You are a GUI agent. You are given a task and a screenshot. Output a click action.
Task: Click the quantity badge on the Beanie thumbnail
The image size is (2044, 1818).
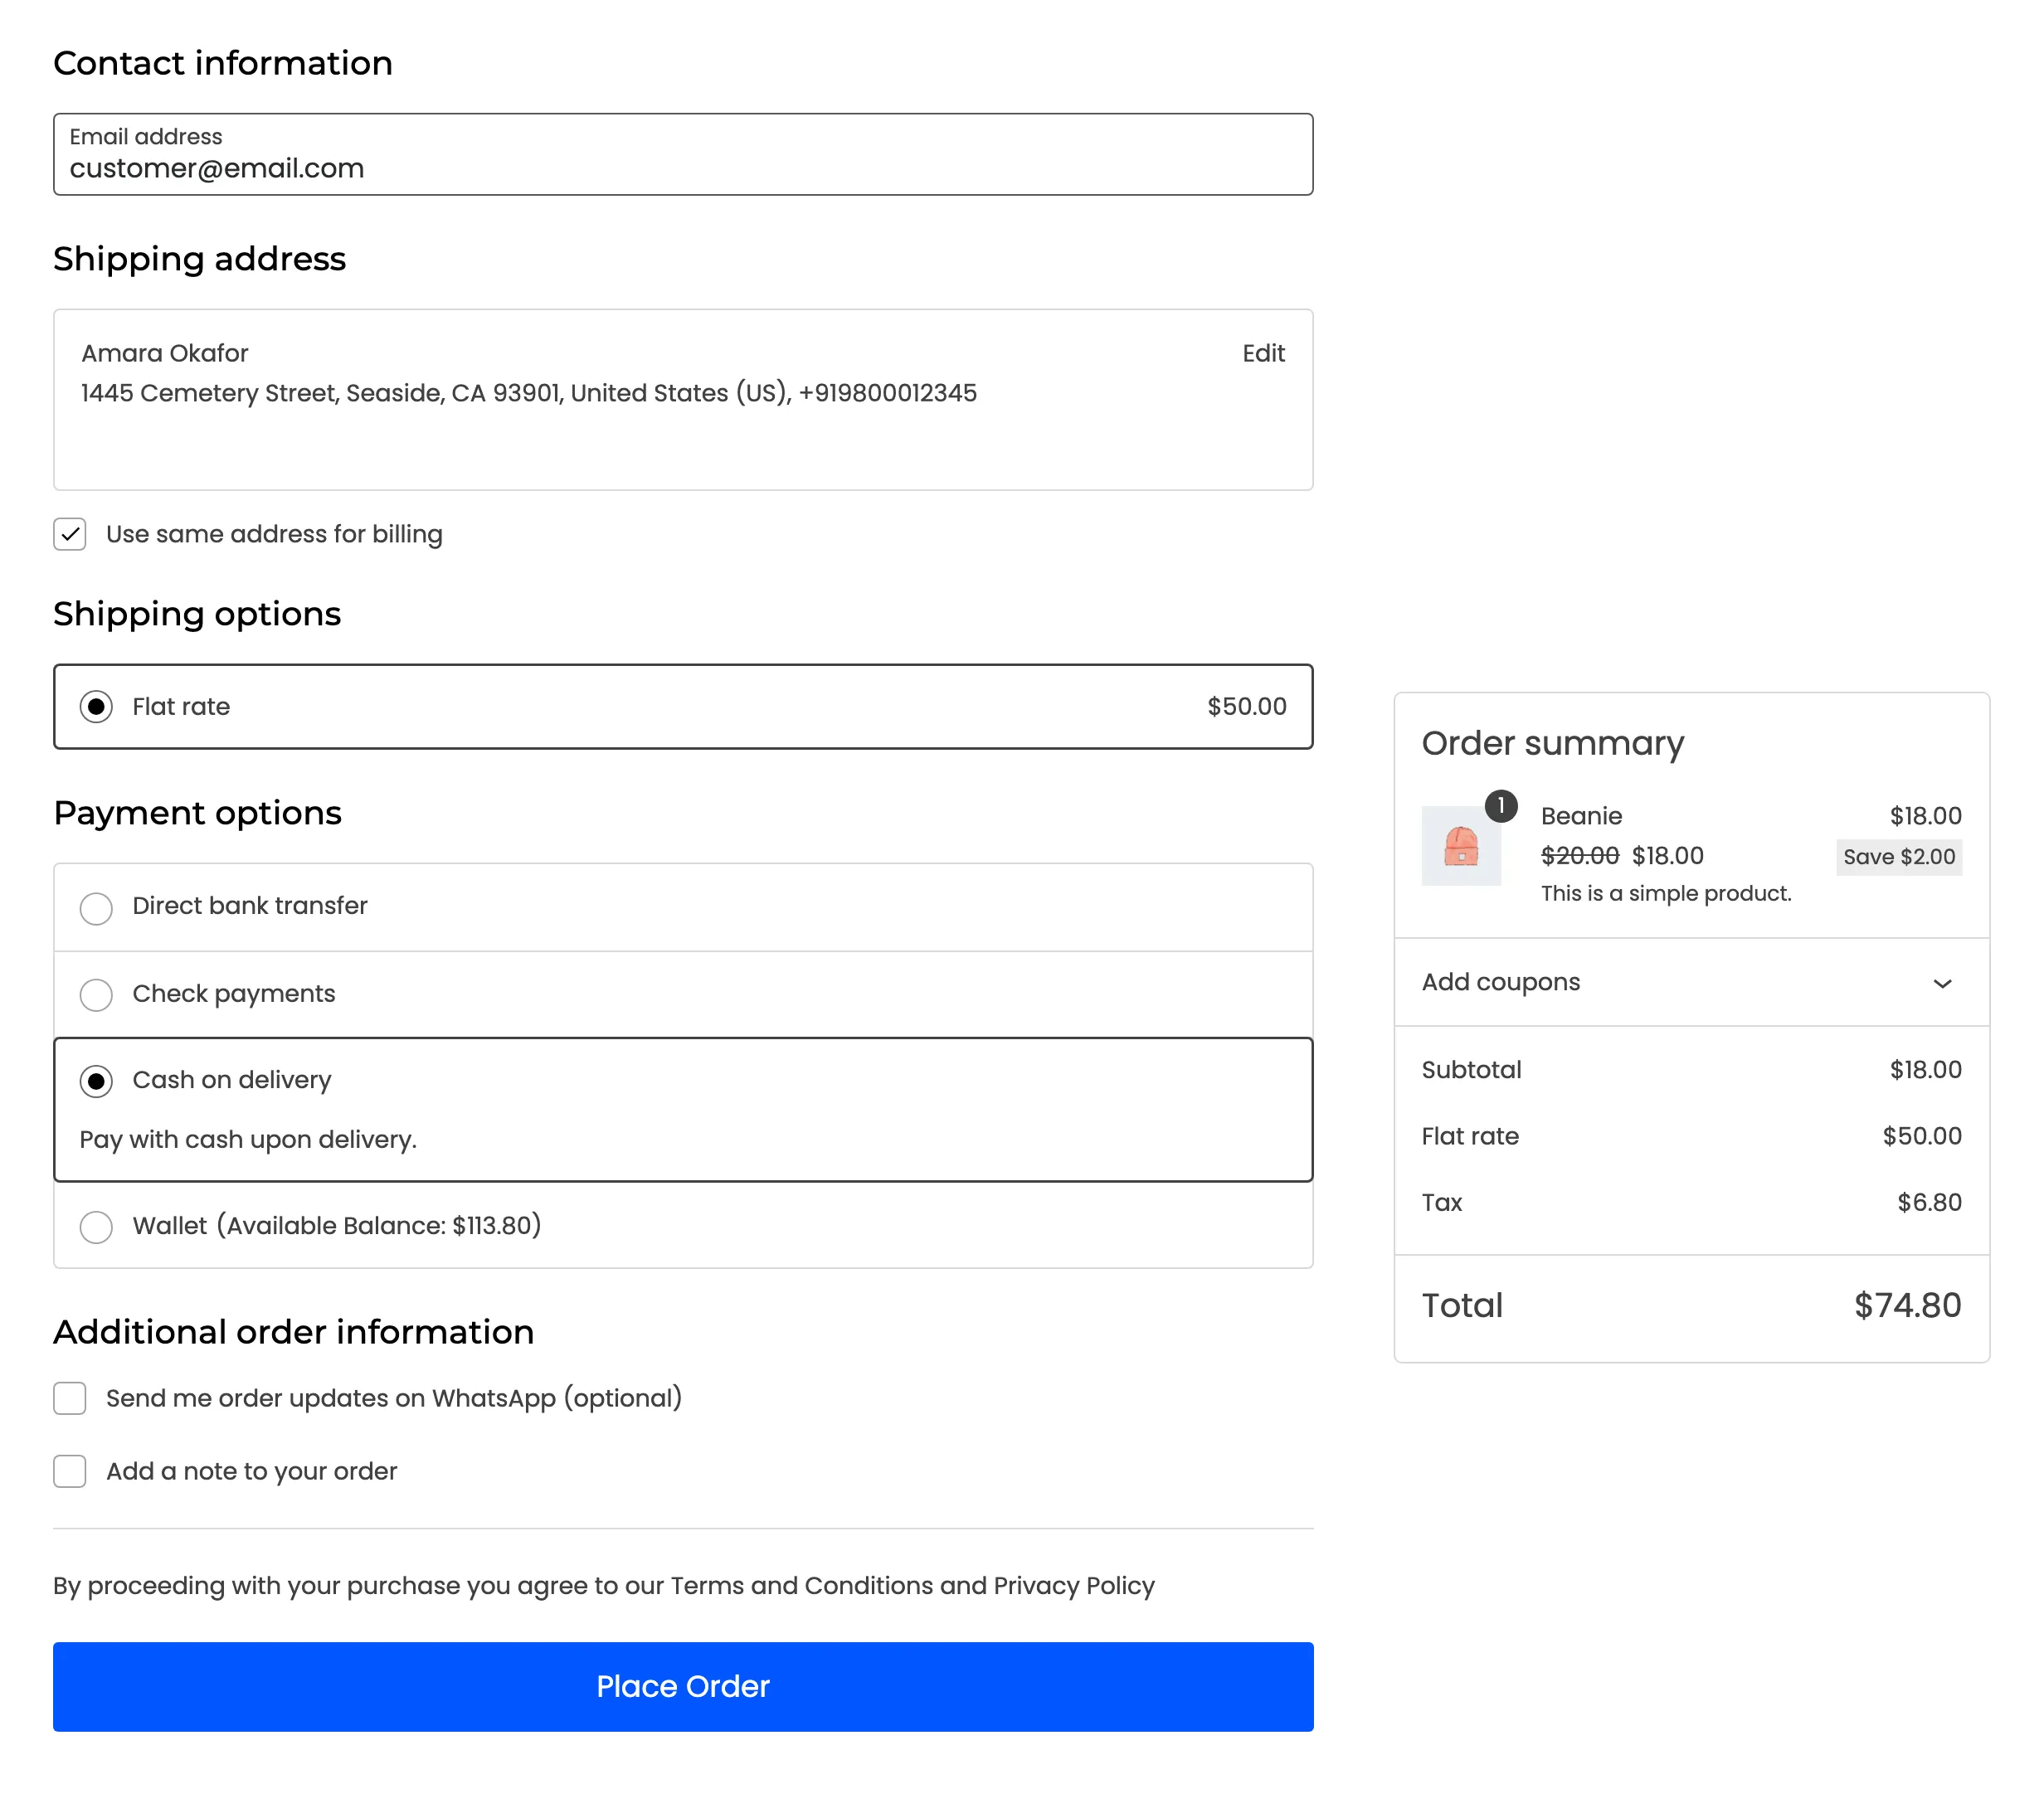coord(1501,806)
